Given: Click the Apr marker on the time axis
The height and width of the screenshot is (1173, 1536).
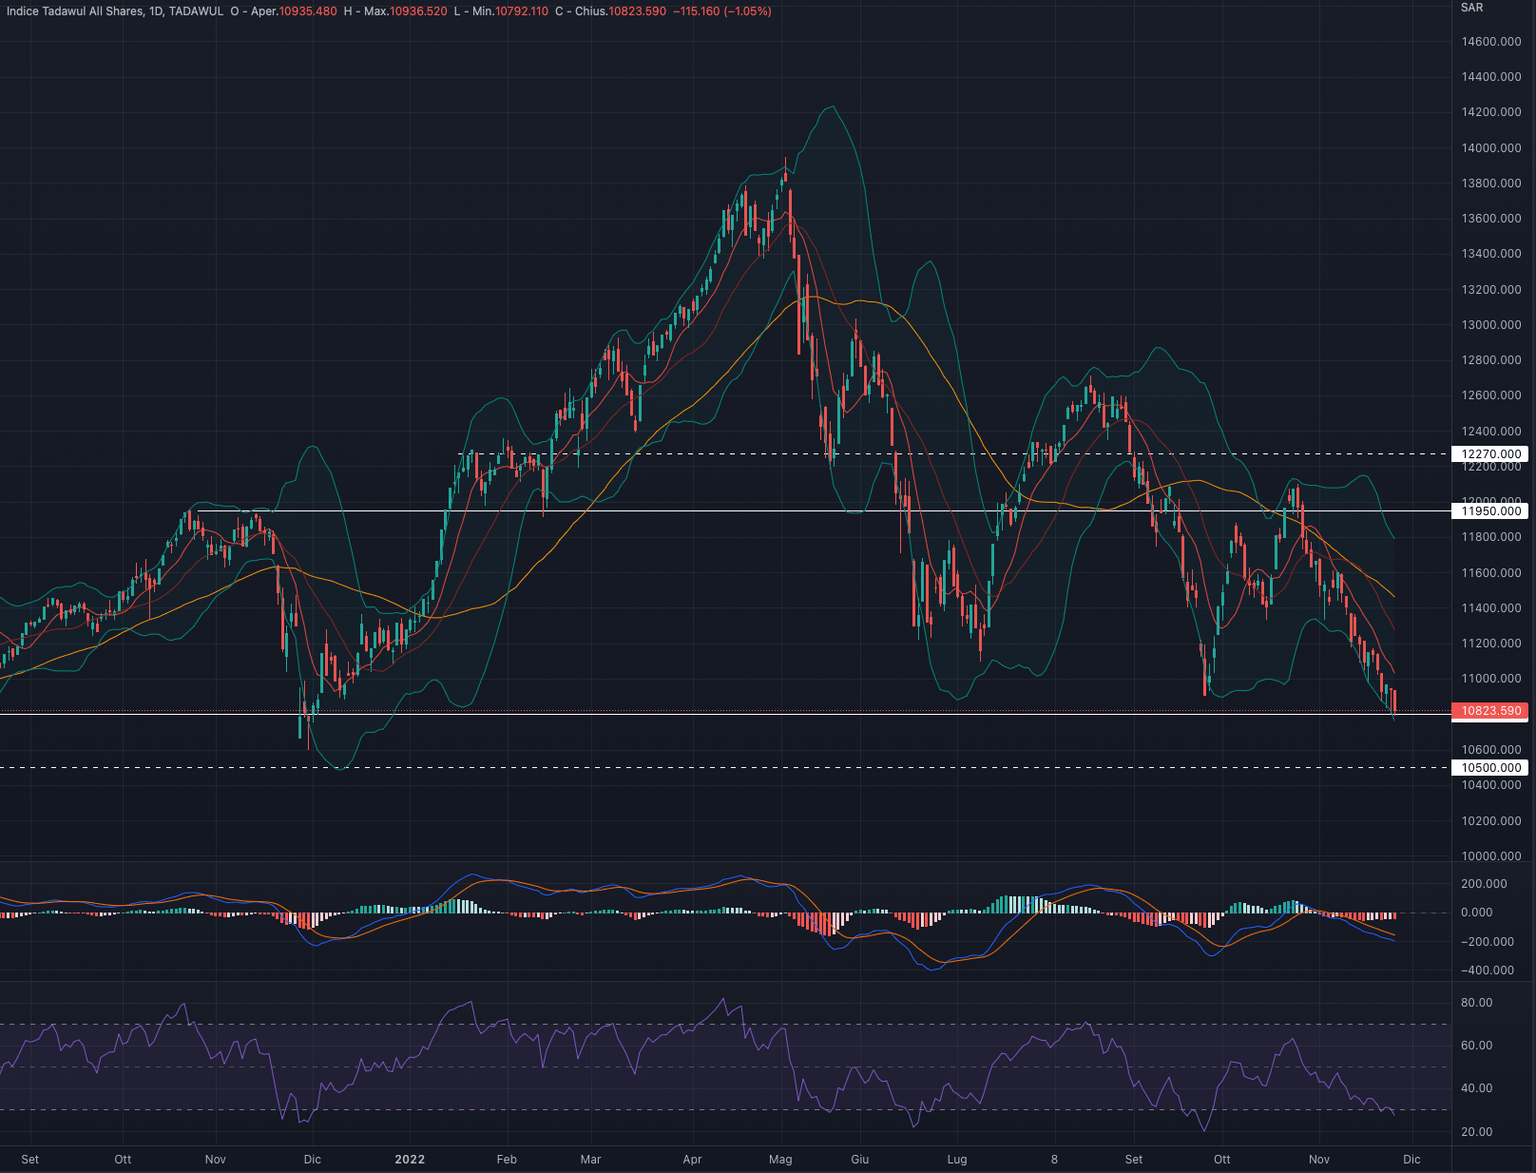Looking at the screenshot, I should coord(692,1160).
